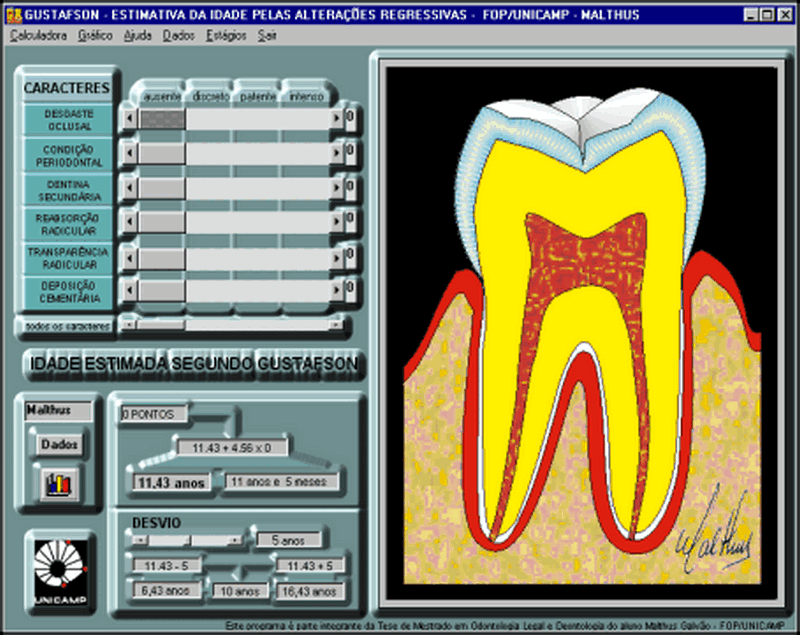Click the '5 anos' deviation value
Screen dimensions: 800x635
(x=289, y=540)
